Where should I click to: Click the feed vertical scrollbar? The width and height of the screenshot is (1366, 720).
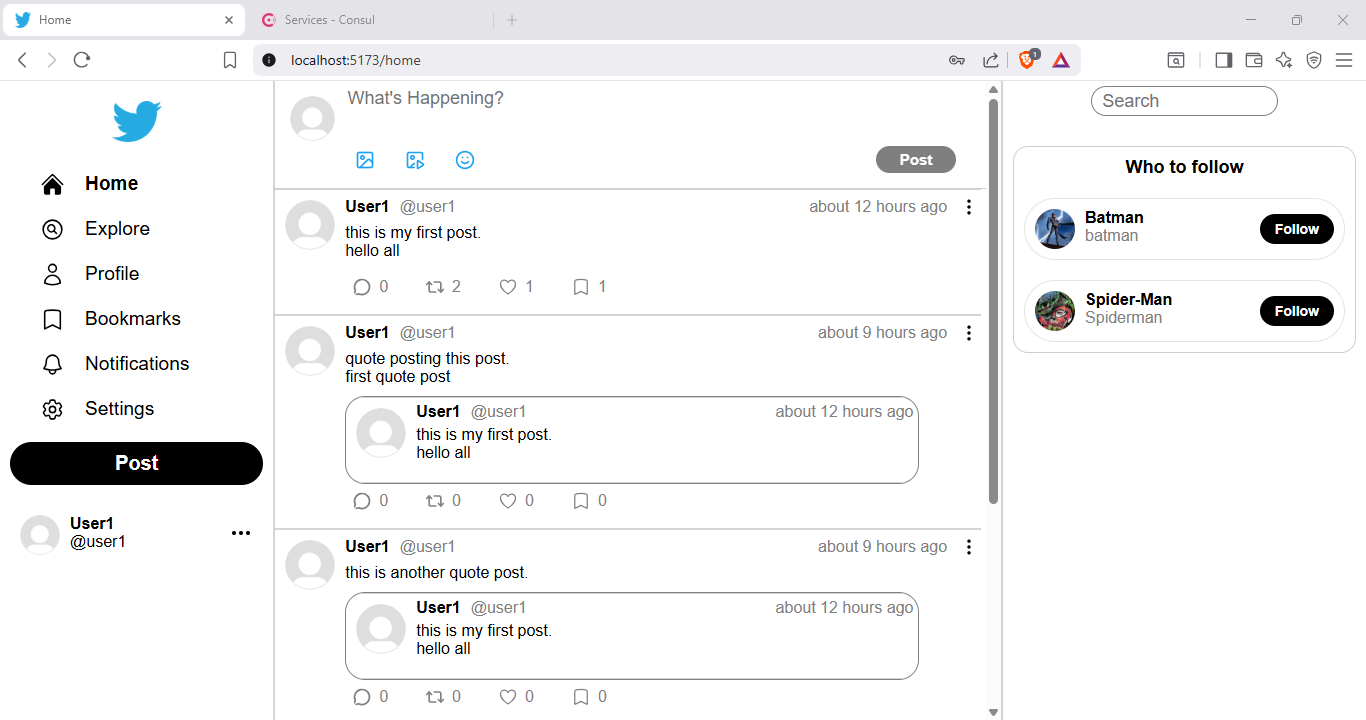[993, 300]
